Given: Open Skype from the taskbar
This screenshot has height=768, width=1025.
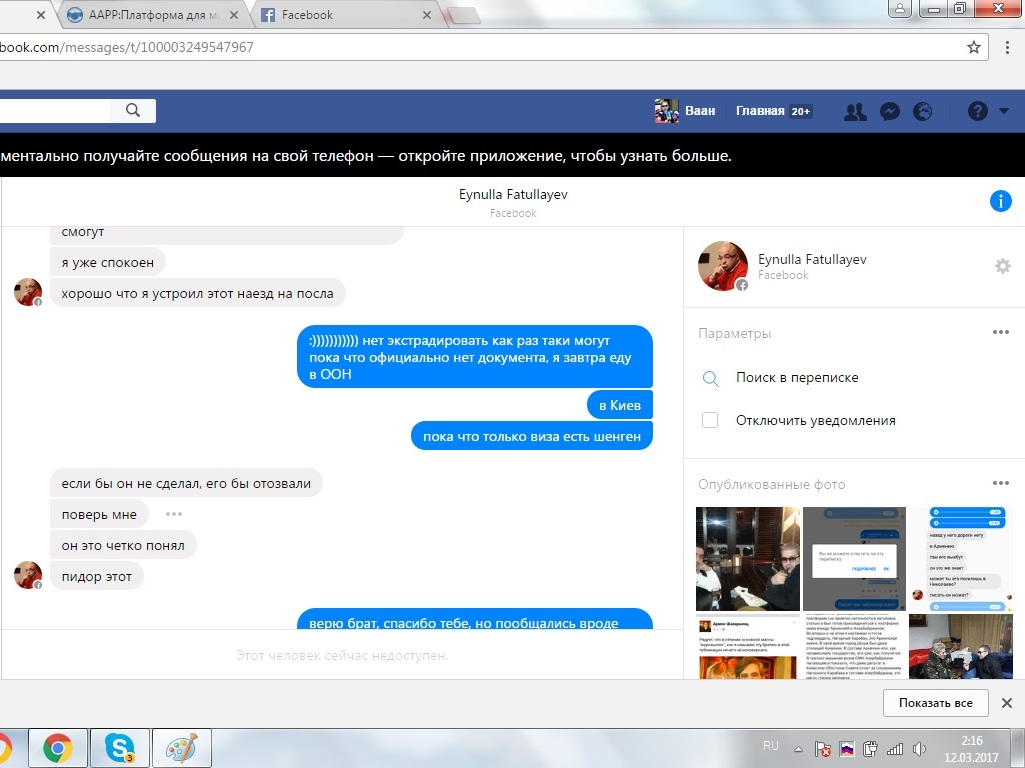Looking at the screenshot, I should (x=120, y=748).
